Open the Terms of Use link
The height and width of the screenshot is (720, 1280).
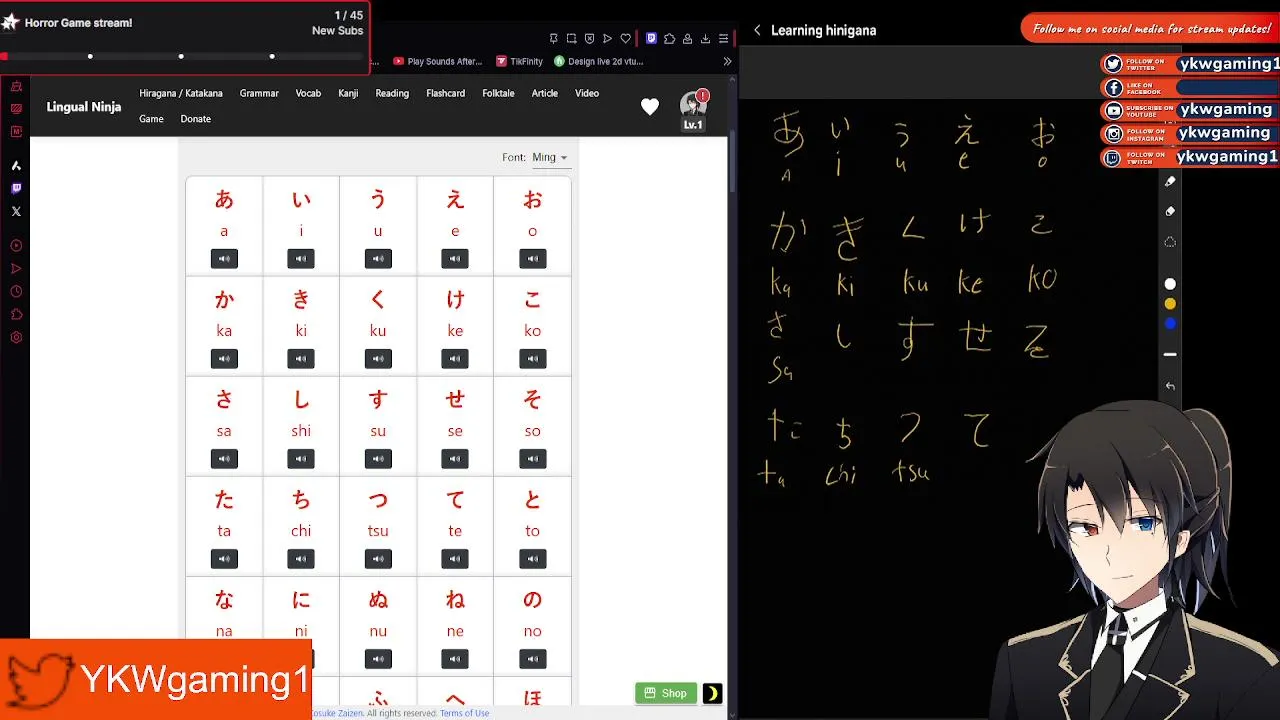pos(464,713)
